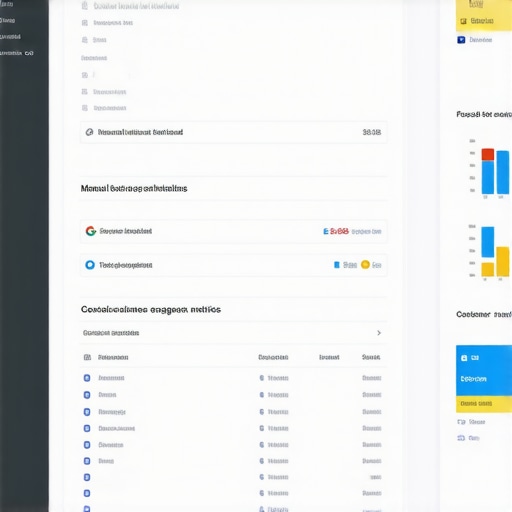Click the tall blue bar in the lower chart

pos(488,242)
